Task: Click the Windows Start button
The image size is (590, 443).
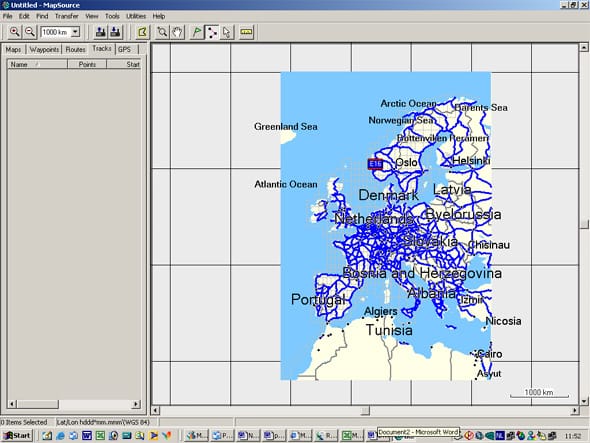Action: (17, 435)
